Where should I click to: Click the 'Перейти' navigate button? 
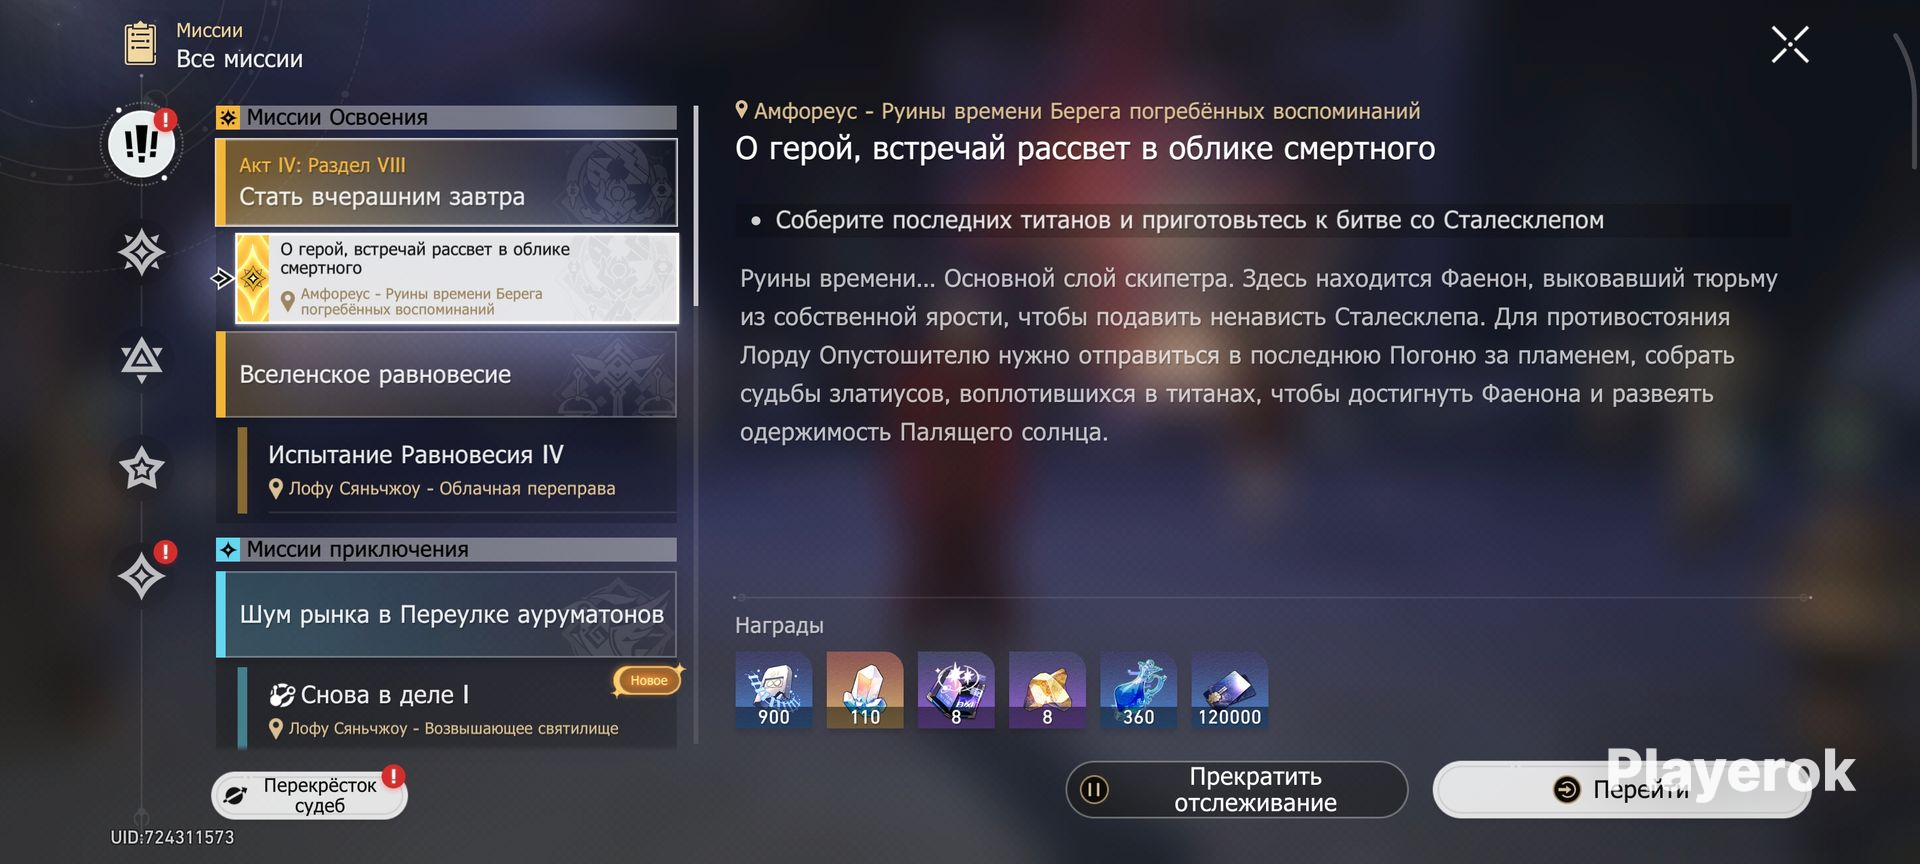pos(1622,790)
